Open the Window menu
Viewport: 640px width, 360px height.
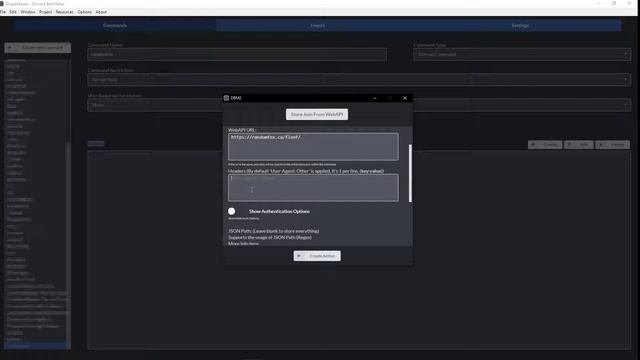coord(28,12)
